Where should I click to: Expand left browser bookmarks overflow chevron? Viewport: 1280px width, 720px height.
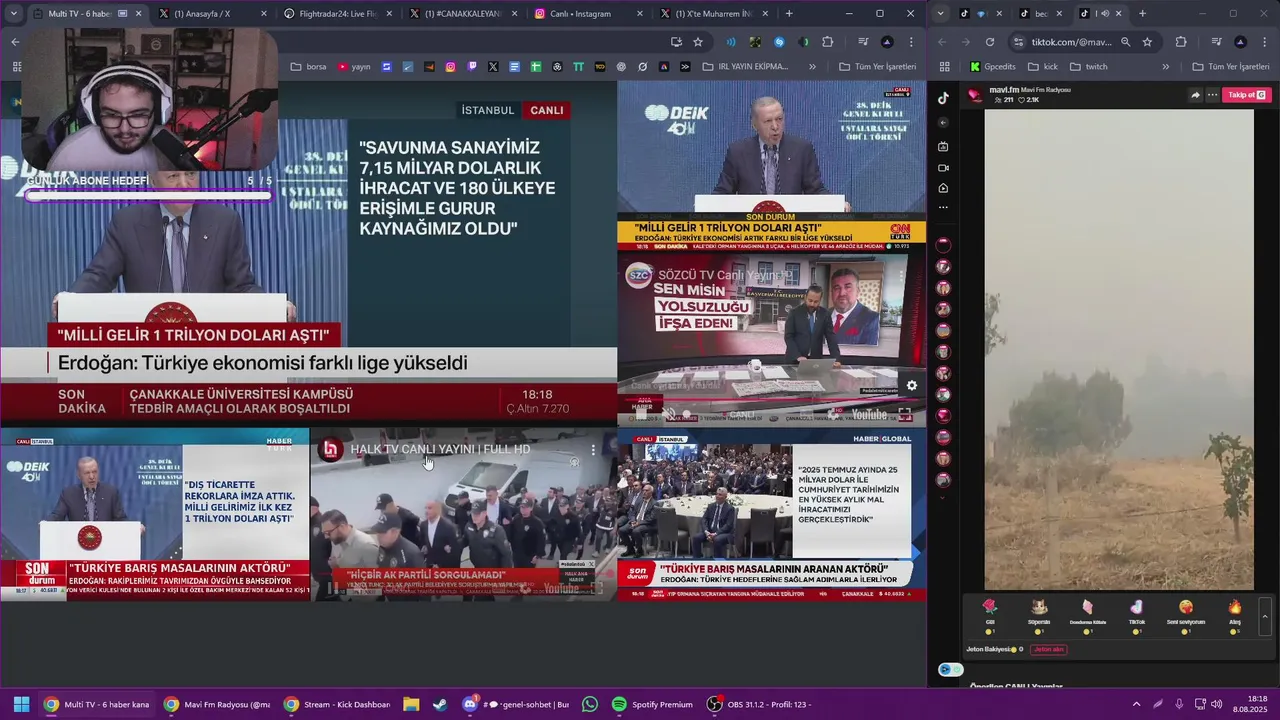812,67
